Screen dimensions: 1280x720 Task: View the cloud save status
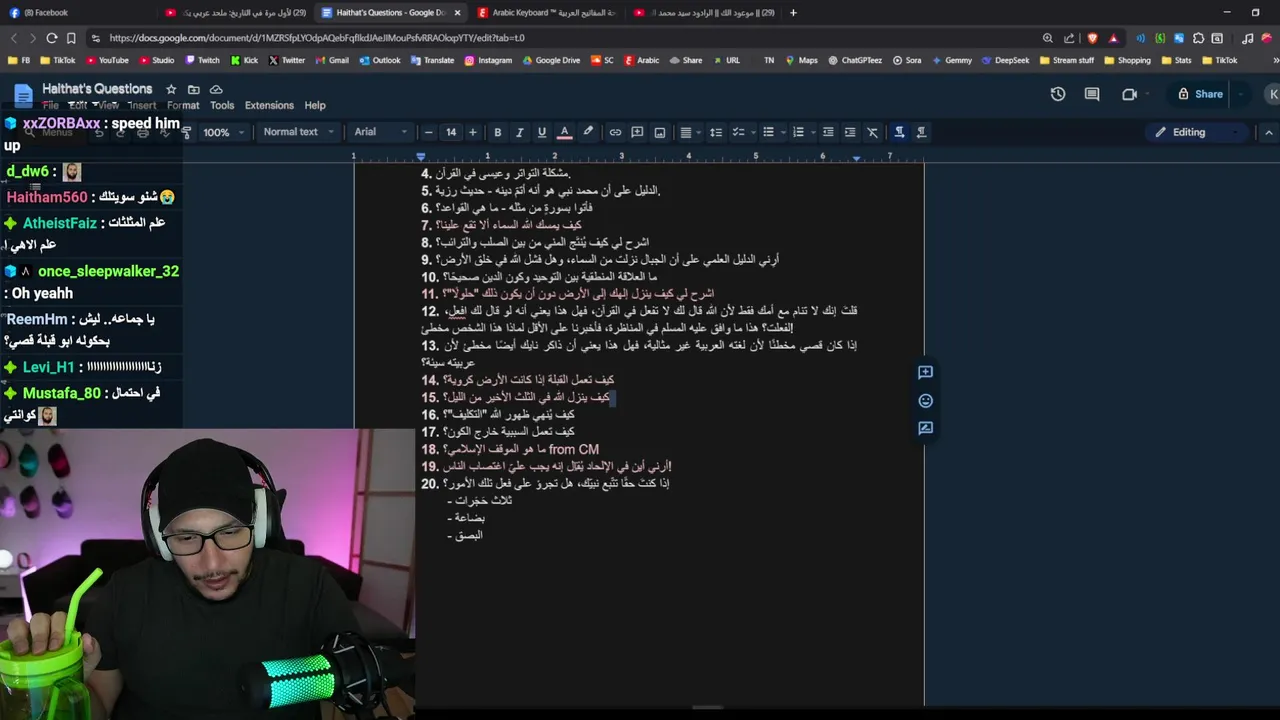(x=215, y=89)
